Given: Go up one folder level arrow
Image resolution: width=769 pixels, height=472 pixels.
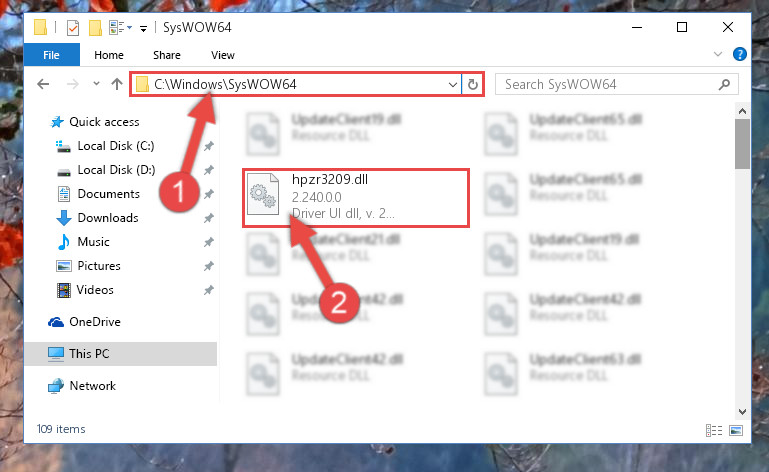Looking at the screenshot, I should (x=117, y=84).
